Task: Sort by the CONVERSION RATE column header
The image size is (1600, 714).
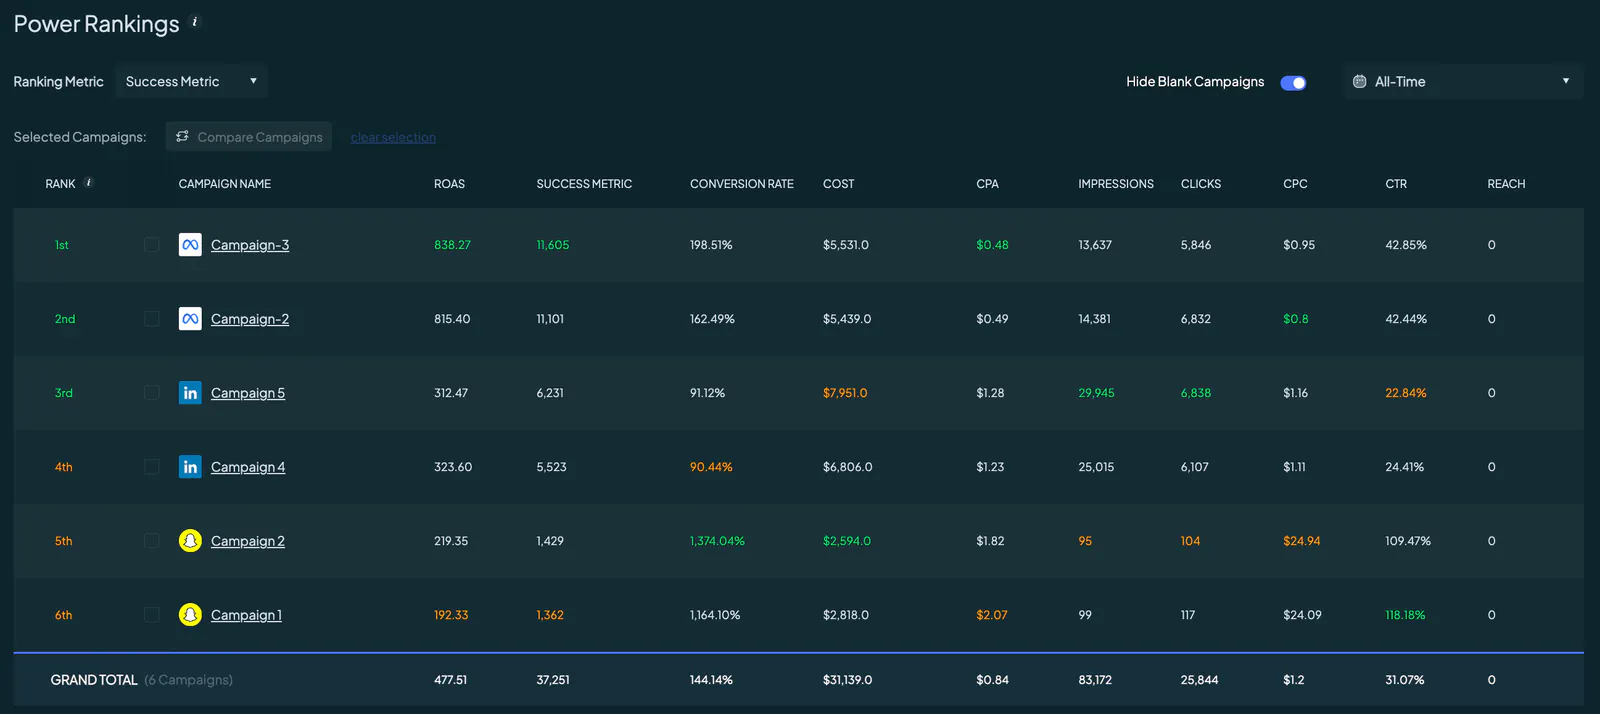Action: 741,184
